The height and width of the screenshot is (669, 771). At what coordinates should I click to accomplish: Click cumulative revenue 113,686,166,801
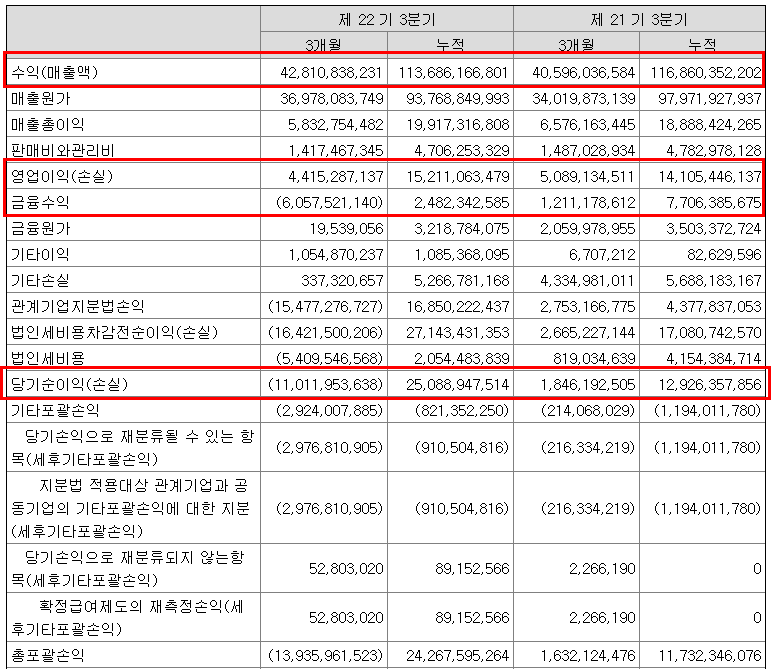pos(453,73)
